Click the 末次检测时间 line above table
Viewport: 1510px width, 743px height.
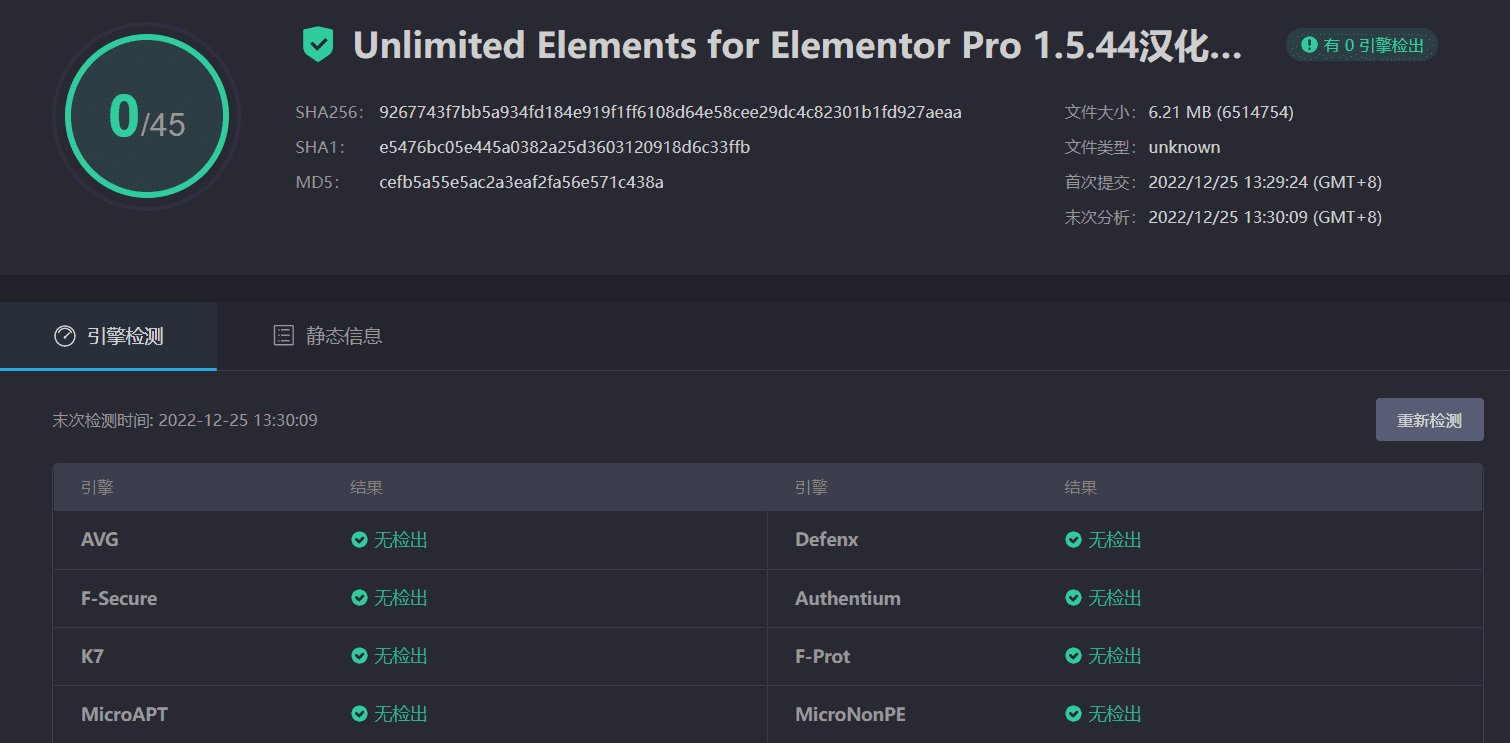click(185, 420)
